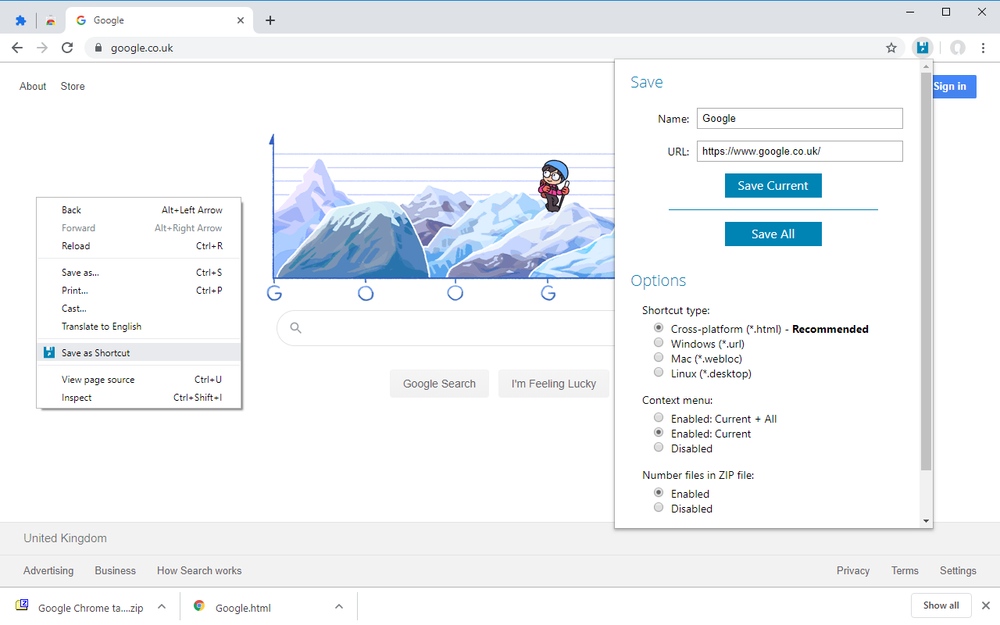The image size is (1000, 625).
Task: Click the Name input field containing Google
Action: [x=800, y=119]
